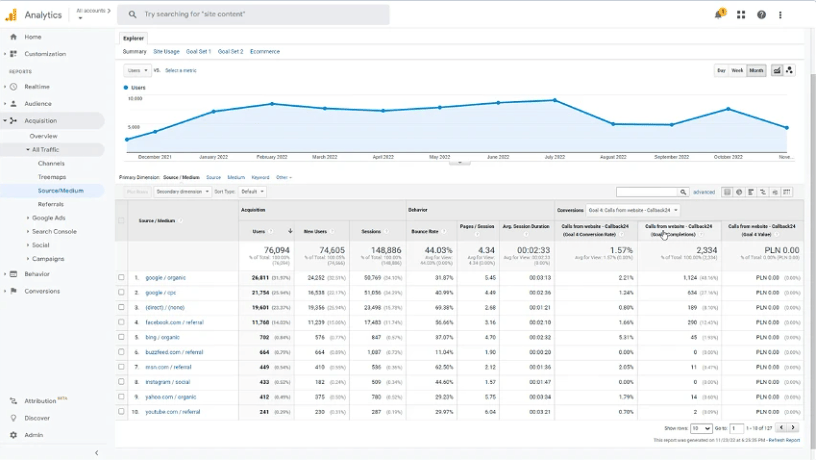Switch to motion chart view icon
The height and width of the screenshot is (460, 816).
790,71
